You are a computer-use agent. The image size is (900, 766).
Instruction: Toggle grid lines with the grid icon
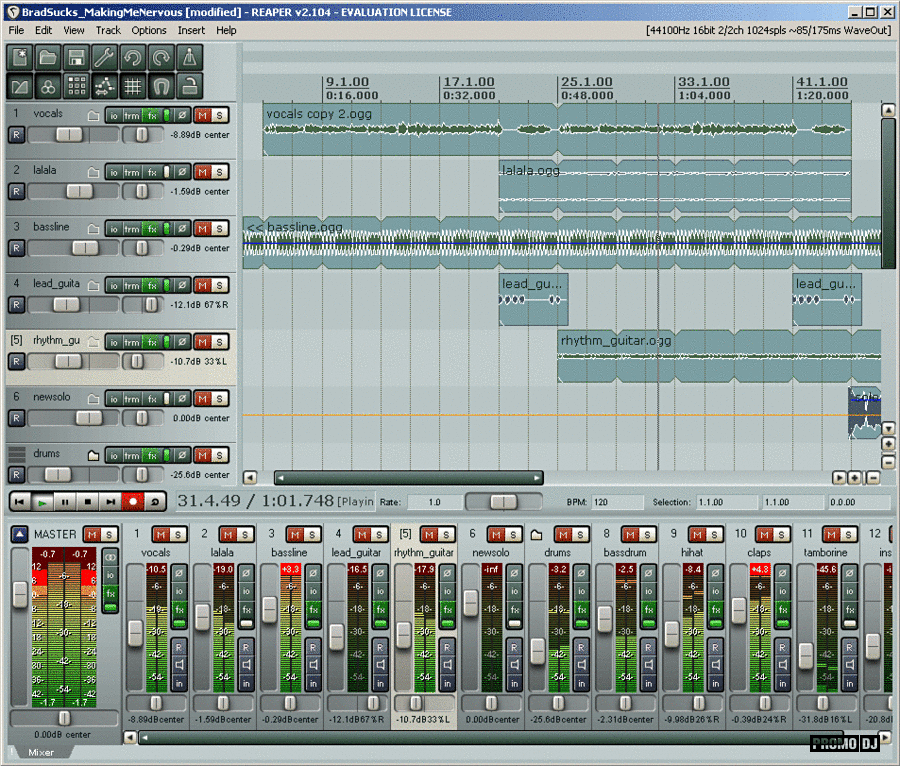click(132, 86)
